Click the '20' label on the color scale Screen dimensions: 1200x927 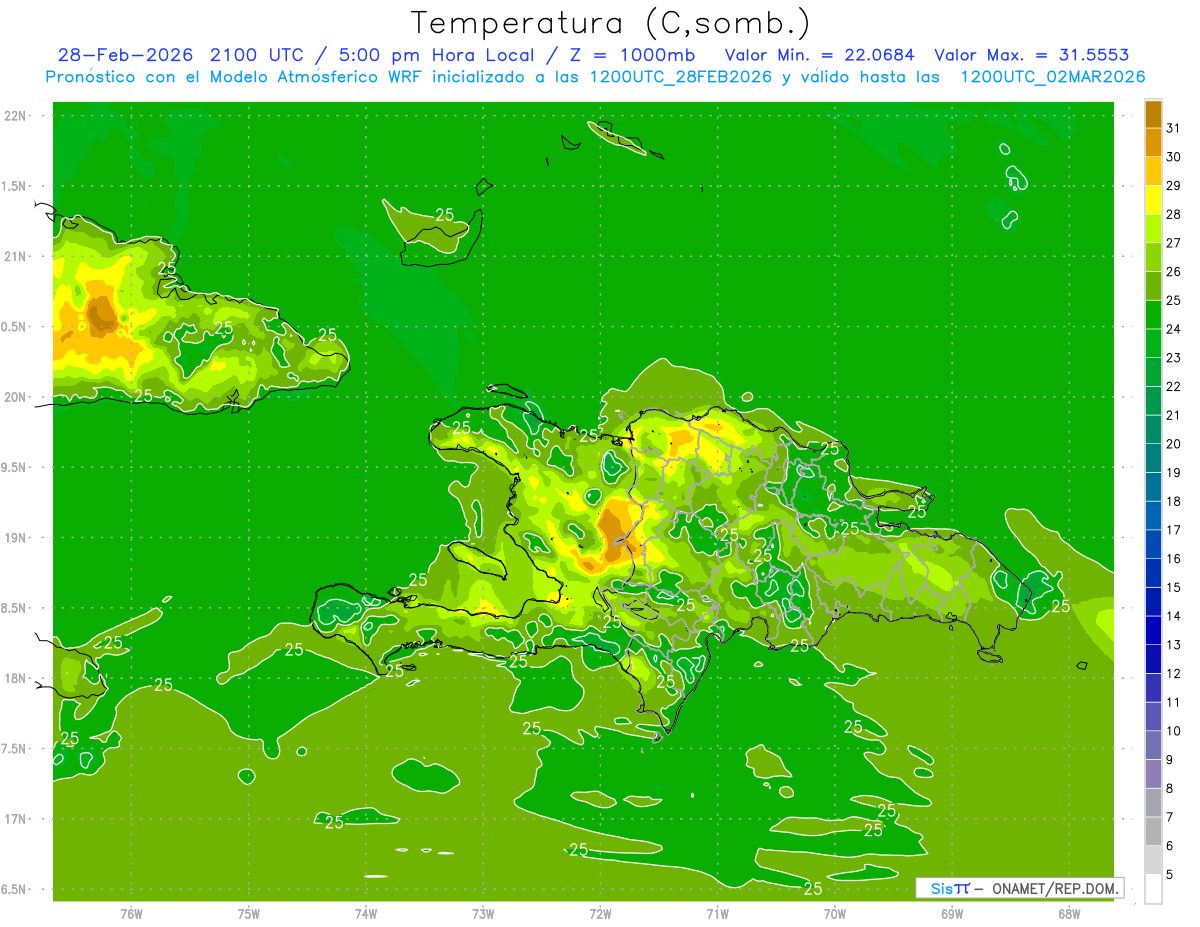coord(1174,444)
